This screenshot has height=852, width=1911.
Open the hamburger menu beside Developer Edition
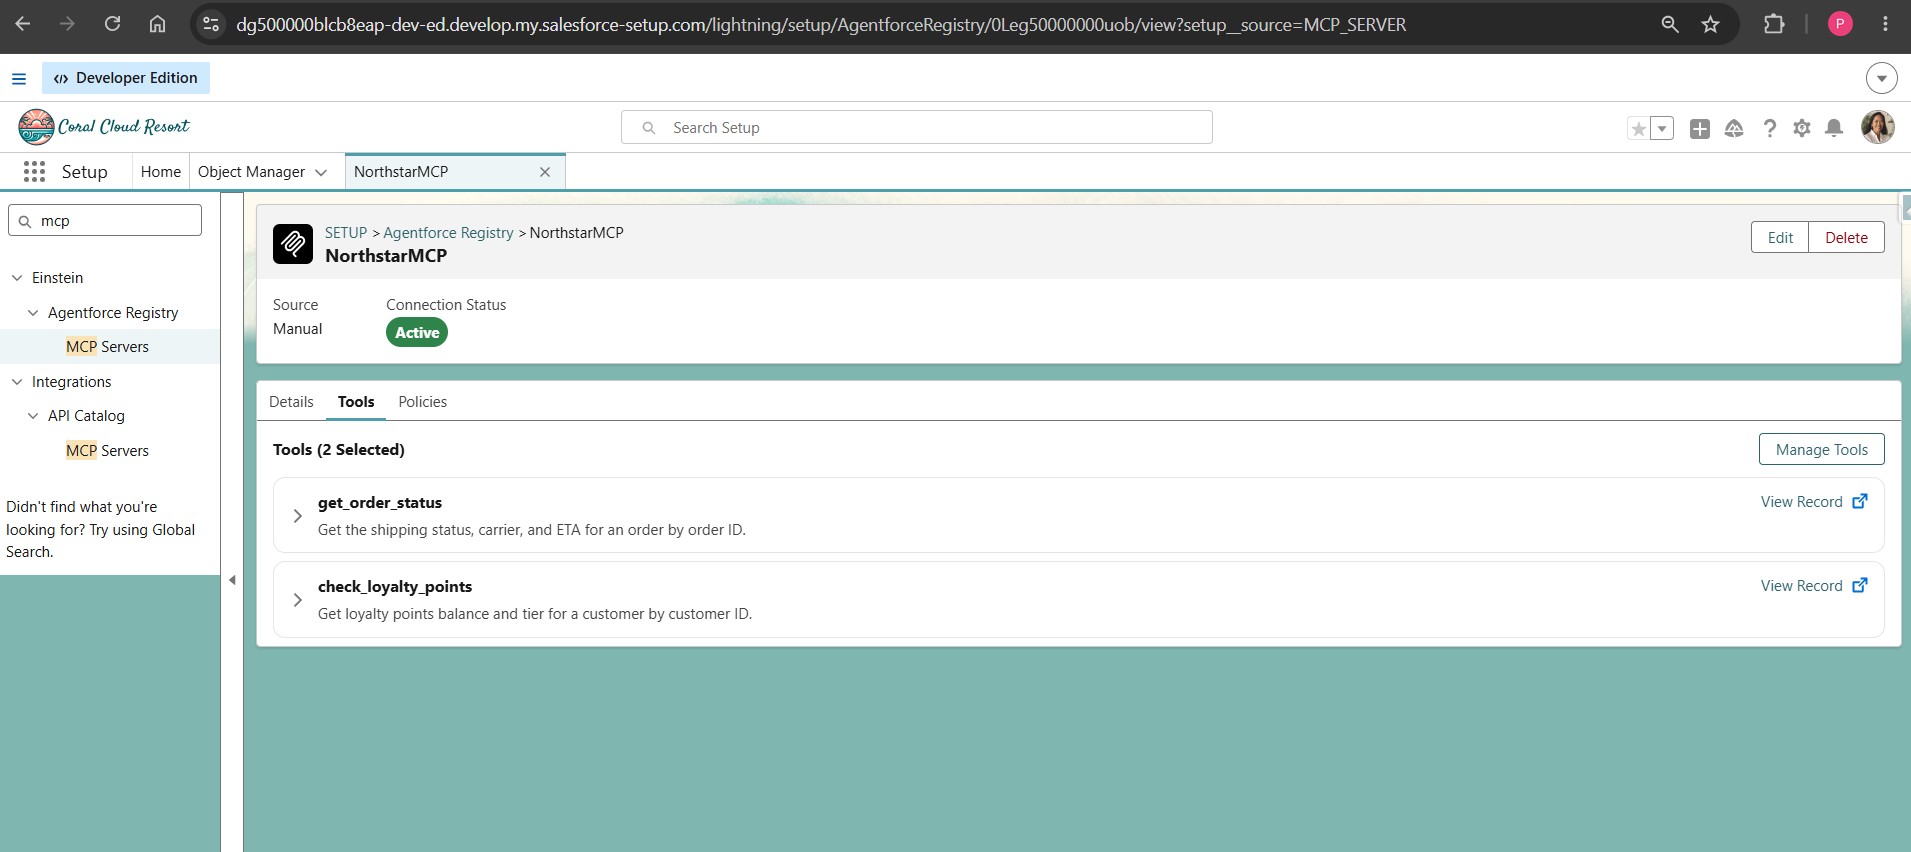click(19, 78)
